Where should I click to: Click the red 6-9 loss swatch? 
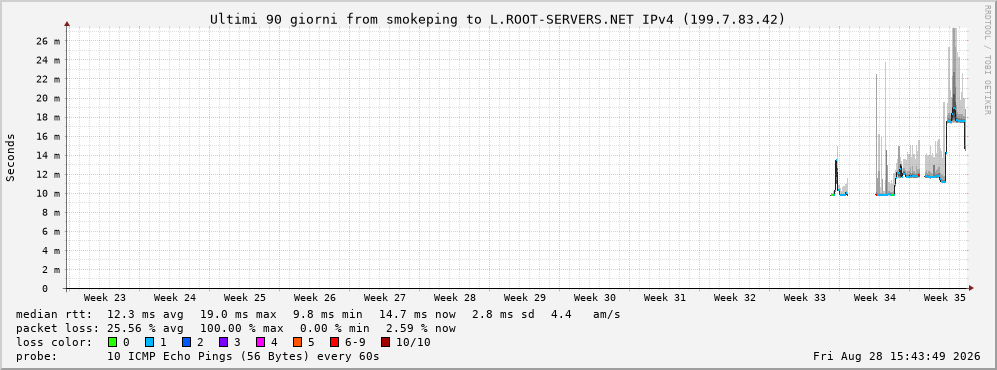(334, 343)
